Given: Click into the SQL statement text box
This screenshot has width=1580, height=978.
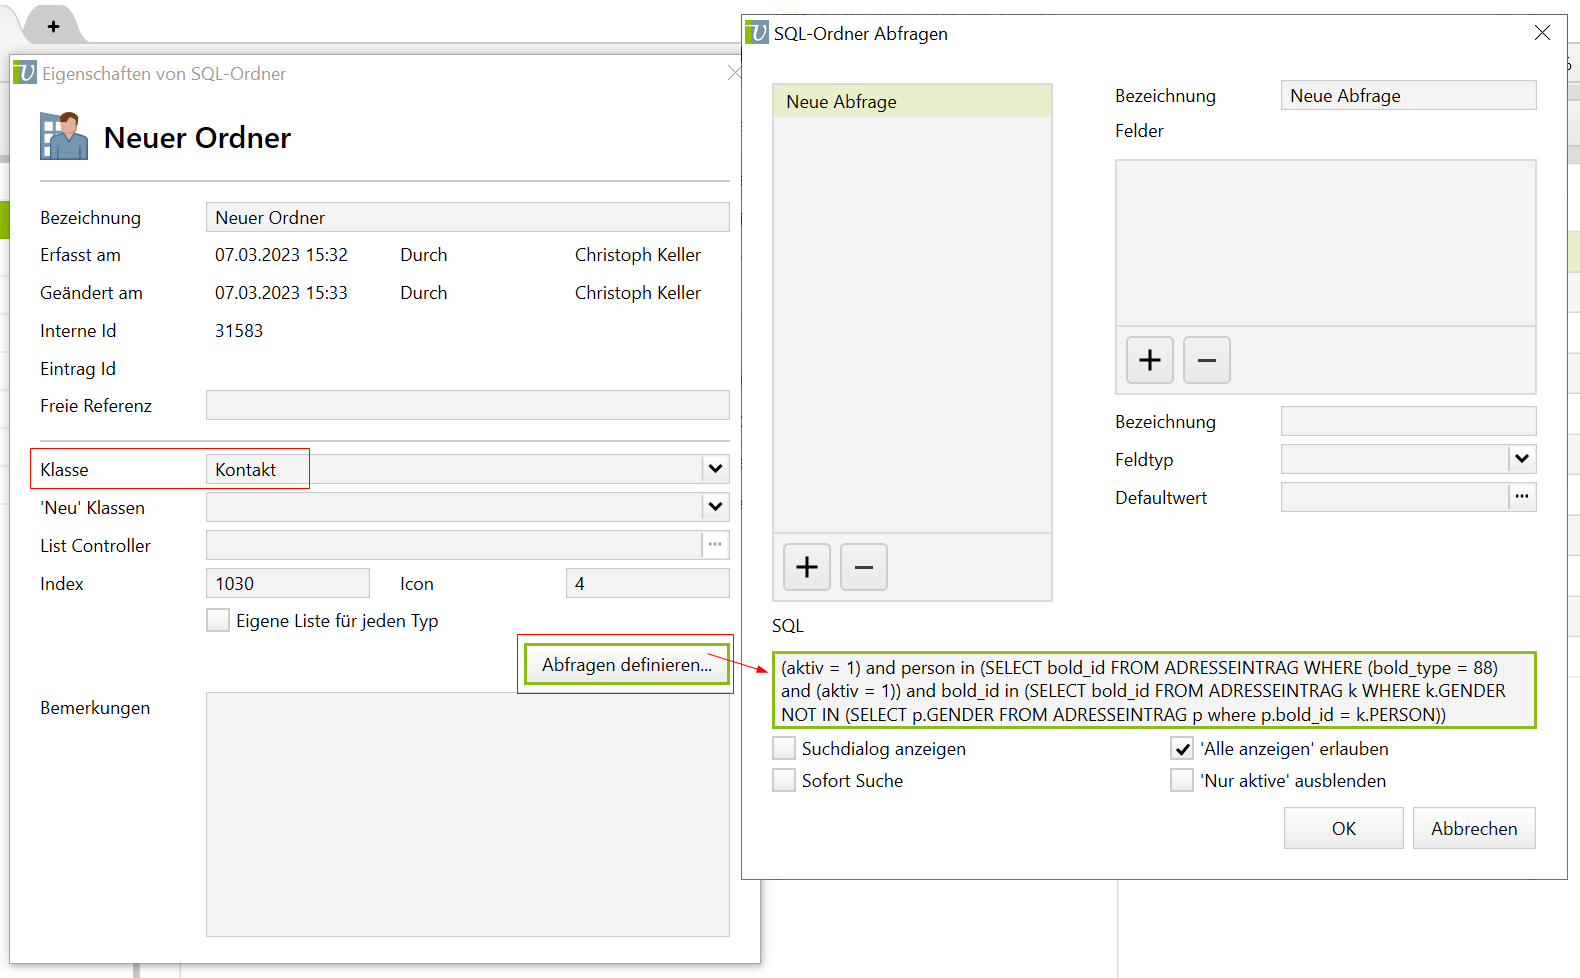Looking at the screenshot, I should click(x=1153, y=690).
